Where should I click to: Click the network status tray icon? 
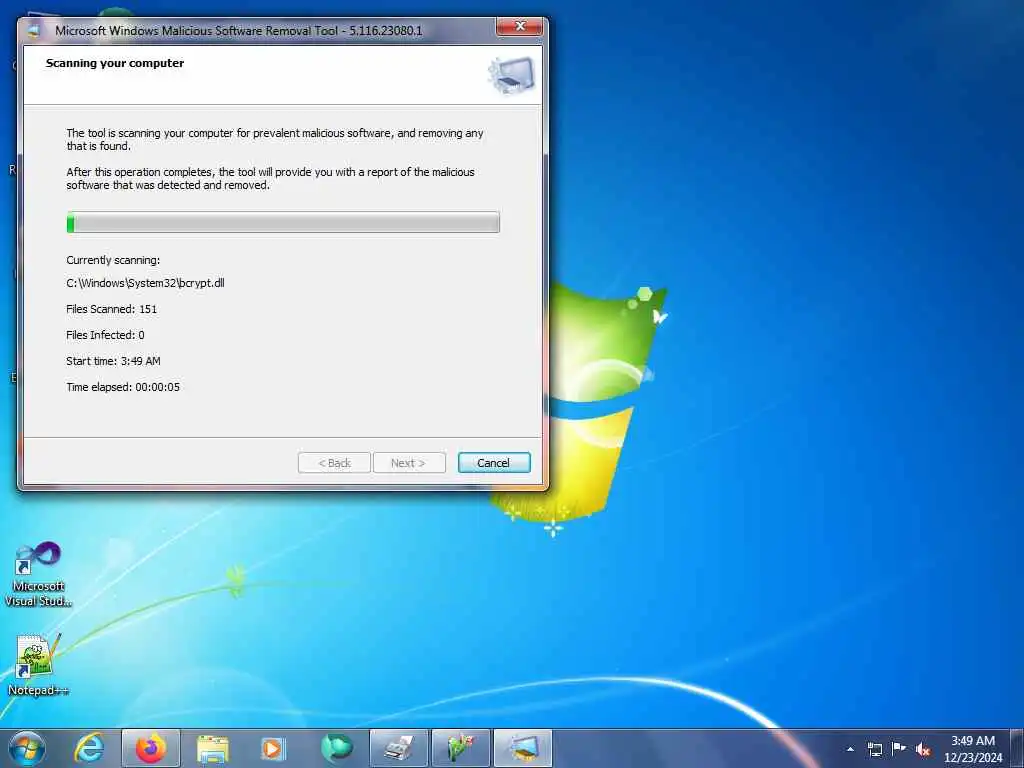pyautogui.click(x=874, y=749)
